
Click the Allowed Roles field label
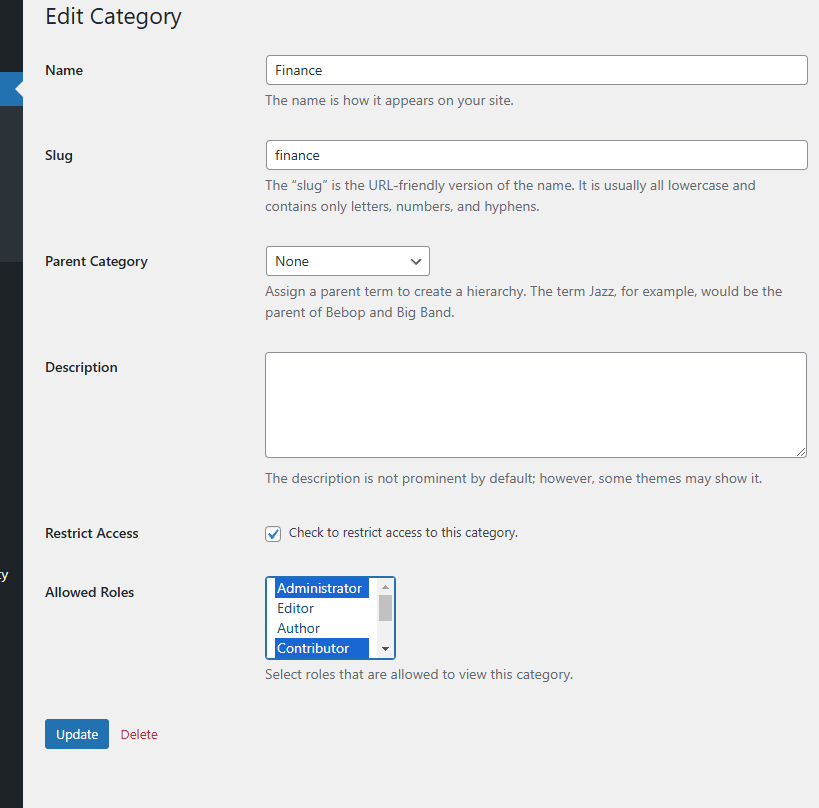(x=89, y=592)
